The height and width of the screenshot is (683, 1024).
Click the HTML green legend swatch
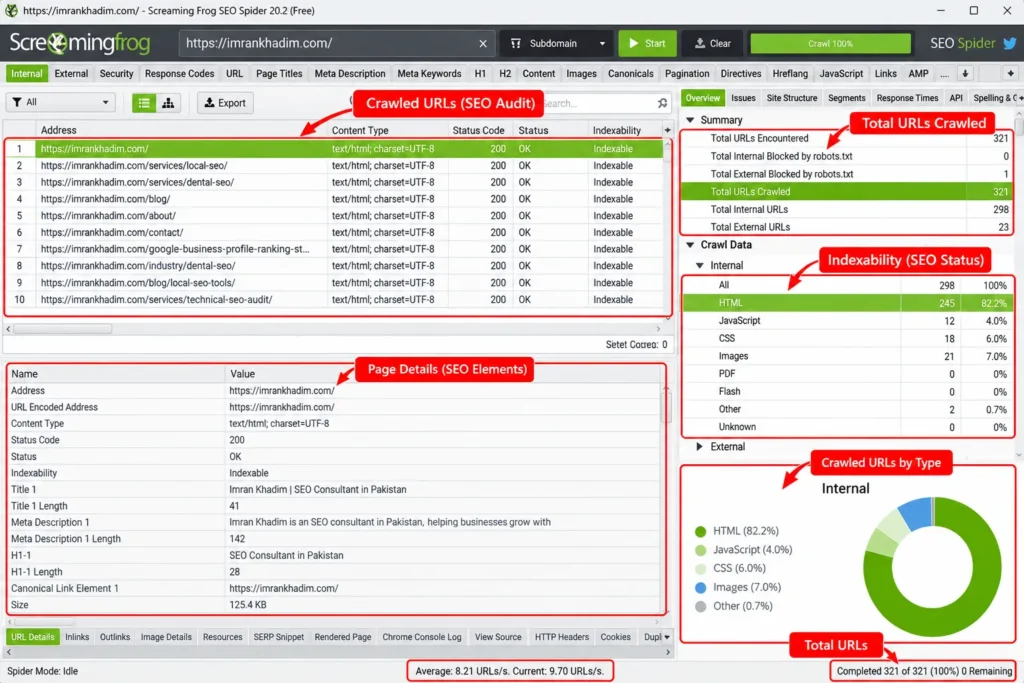701,532
